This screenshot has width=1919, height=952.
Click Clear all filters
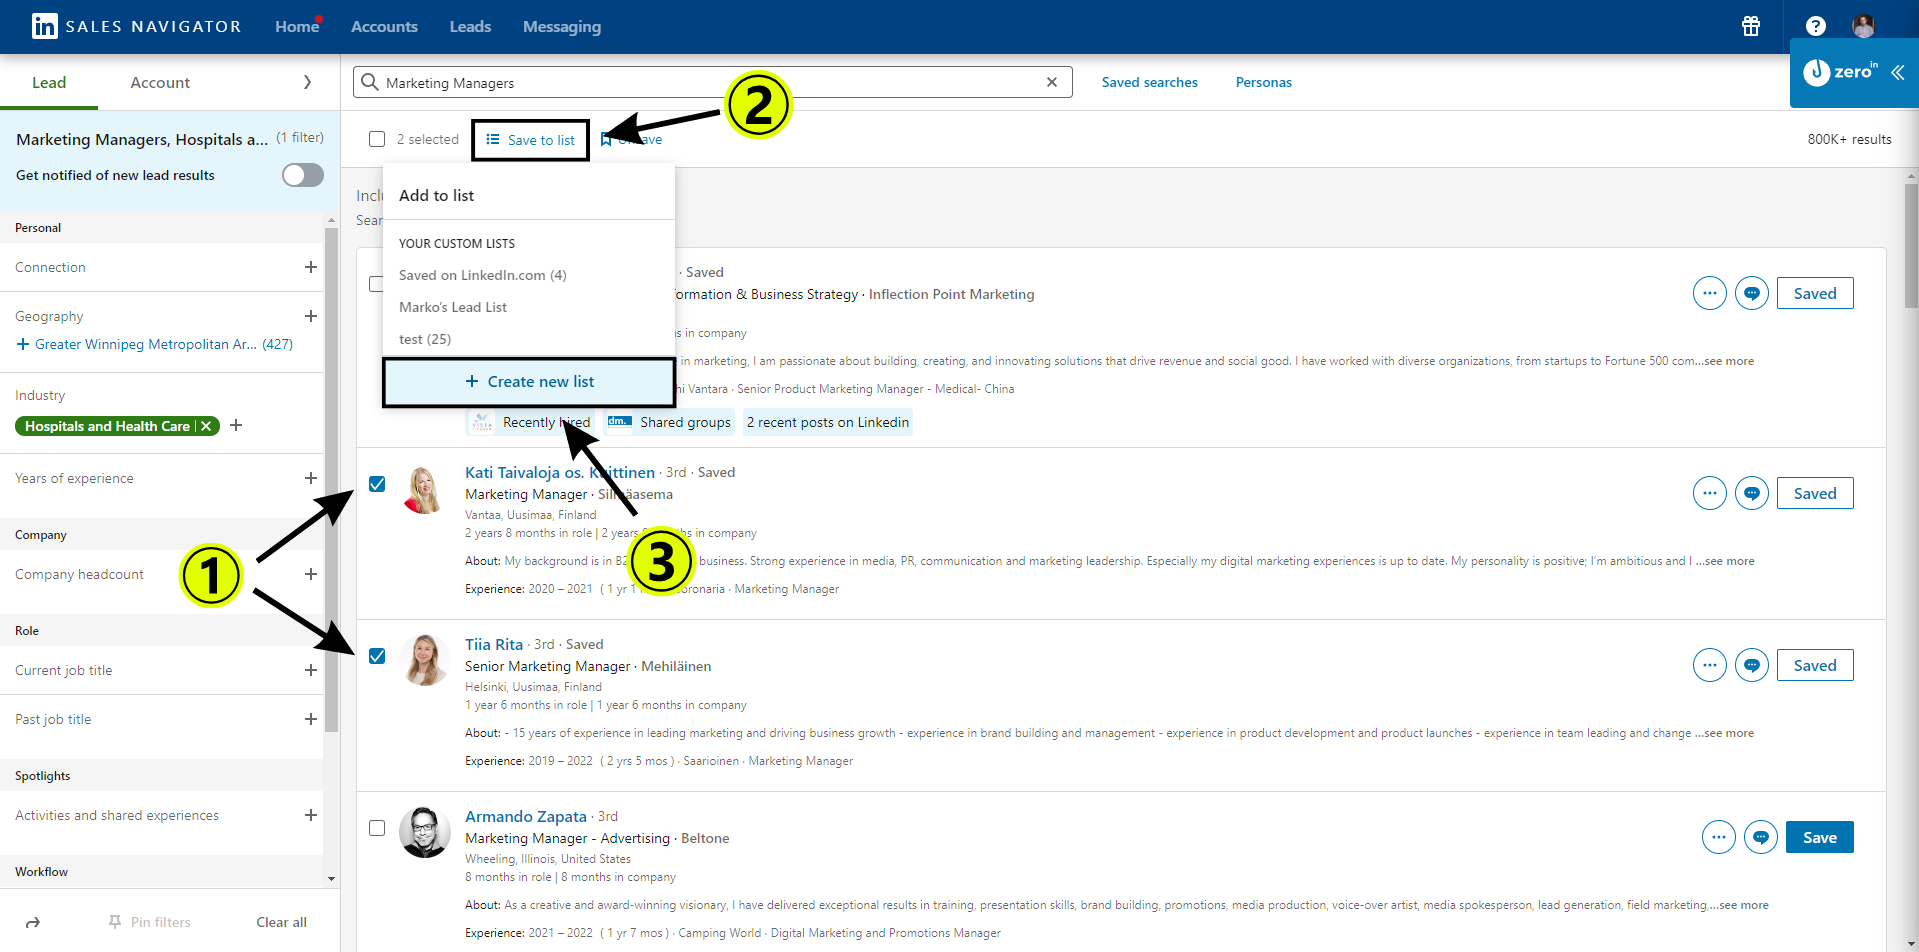tap(281, 922)
